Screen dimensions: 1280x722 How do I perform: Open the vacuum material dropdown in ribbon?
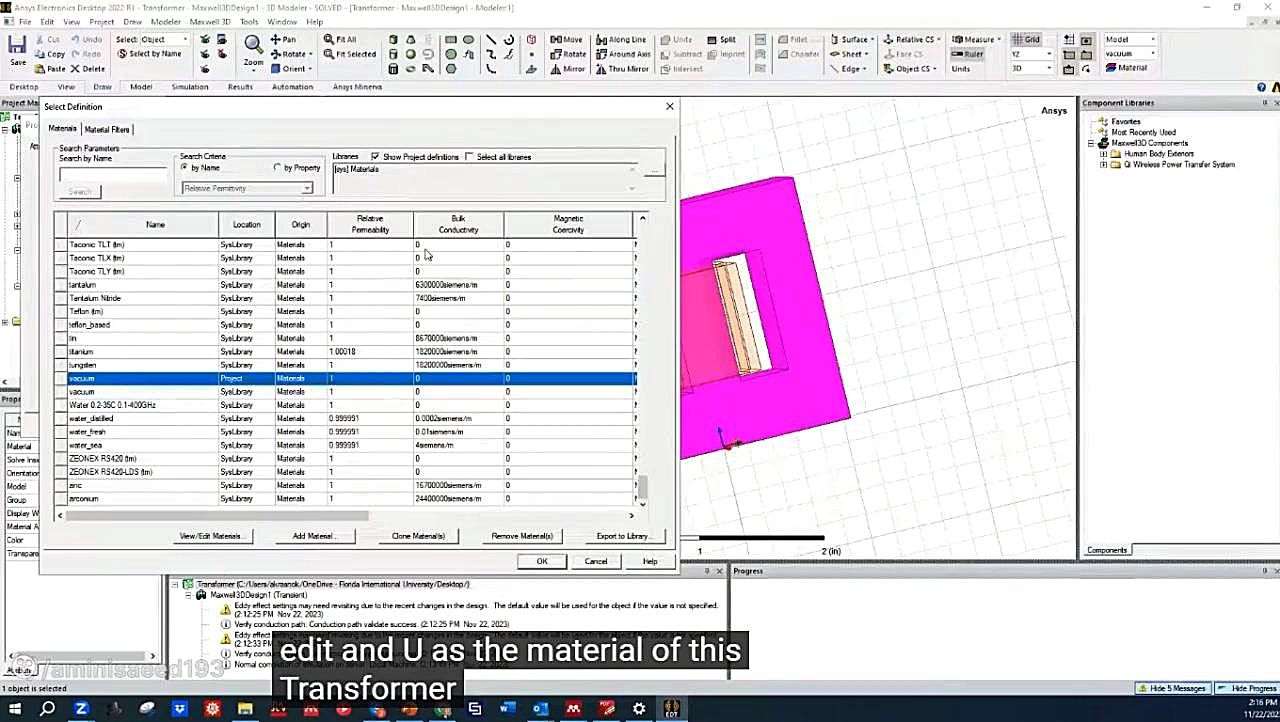pyautogui.click(x=1130, y=54)
